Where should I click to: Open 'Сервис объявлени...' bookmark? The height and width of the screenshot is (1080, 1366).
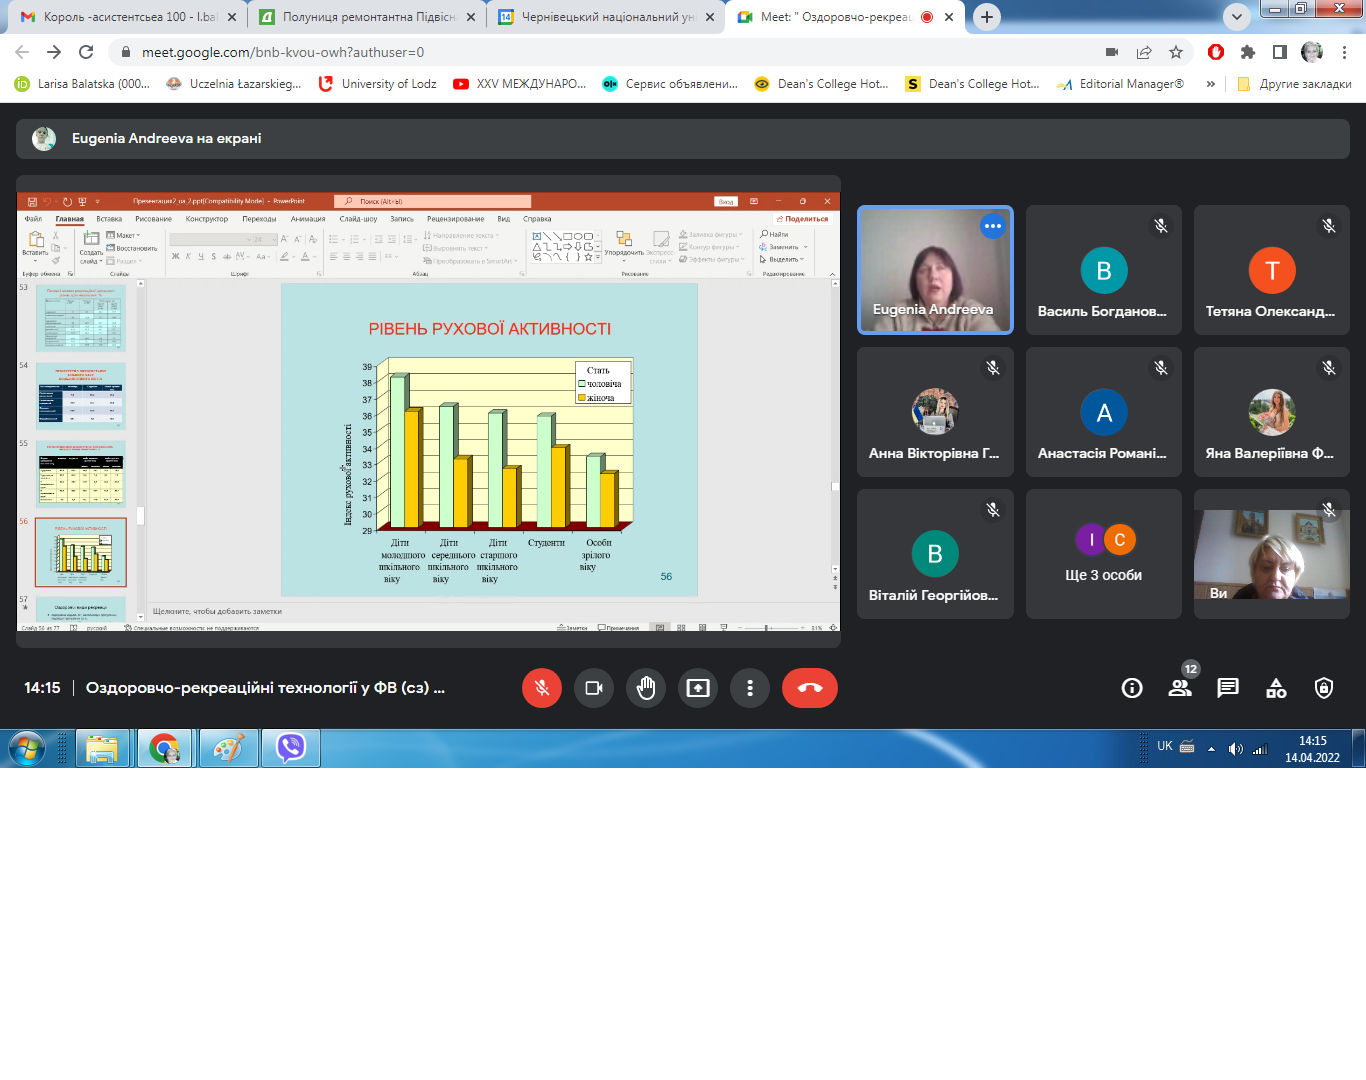(x=670, y=84)
